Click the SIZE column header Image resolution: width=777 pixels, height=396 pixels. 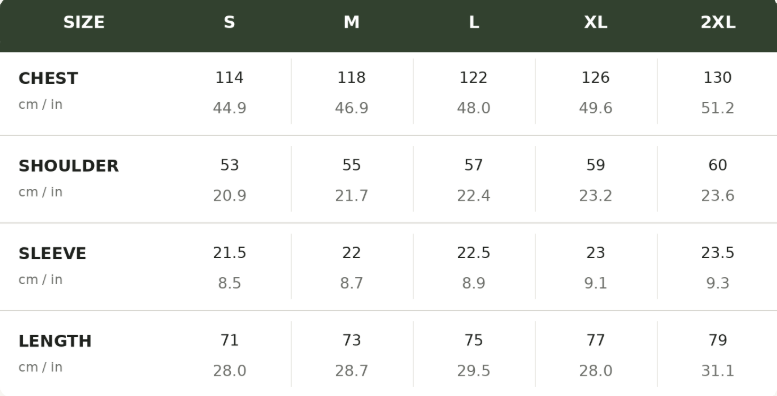[84, 22]
